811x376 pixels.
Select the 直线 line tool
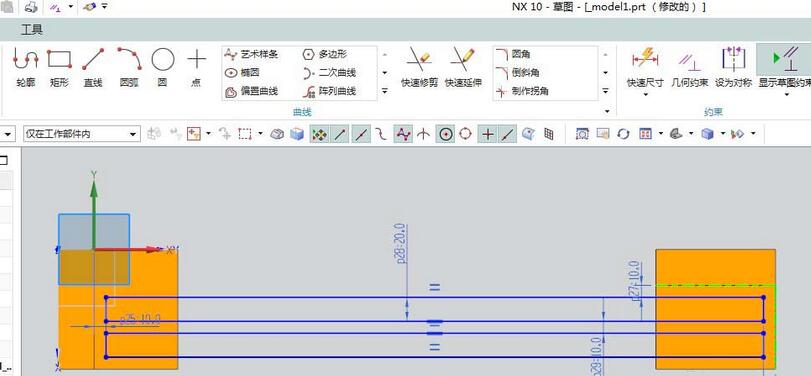coord(93,67)
